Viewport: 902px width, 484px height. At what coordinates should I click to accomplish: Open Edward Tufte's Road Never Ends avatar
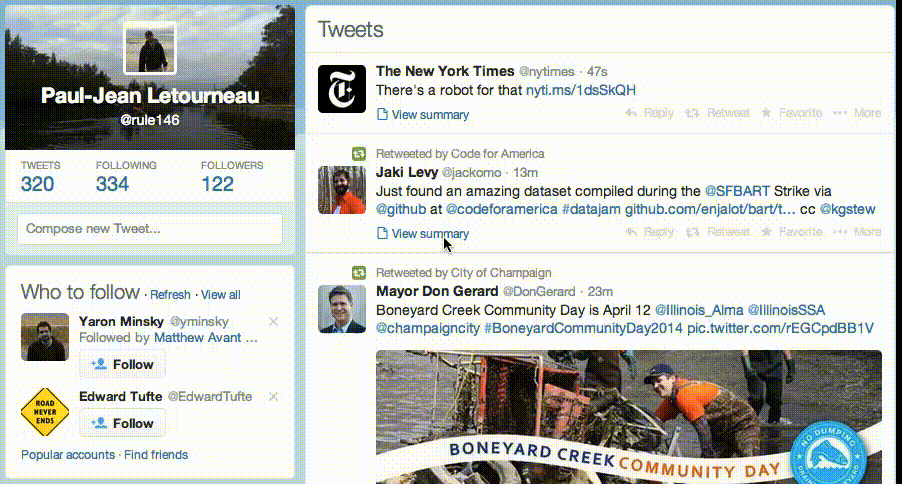[x=45, y=411]
